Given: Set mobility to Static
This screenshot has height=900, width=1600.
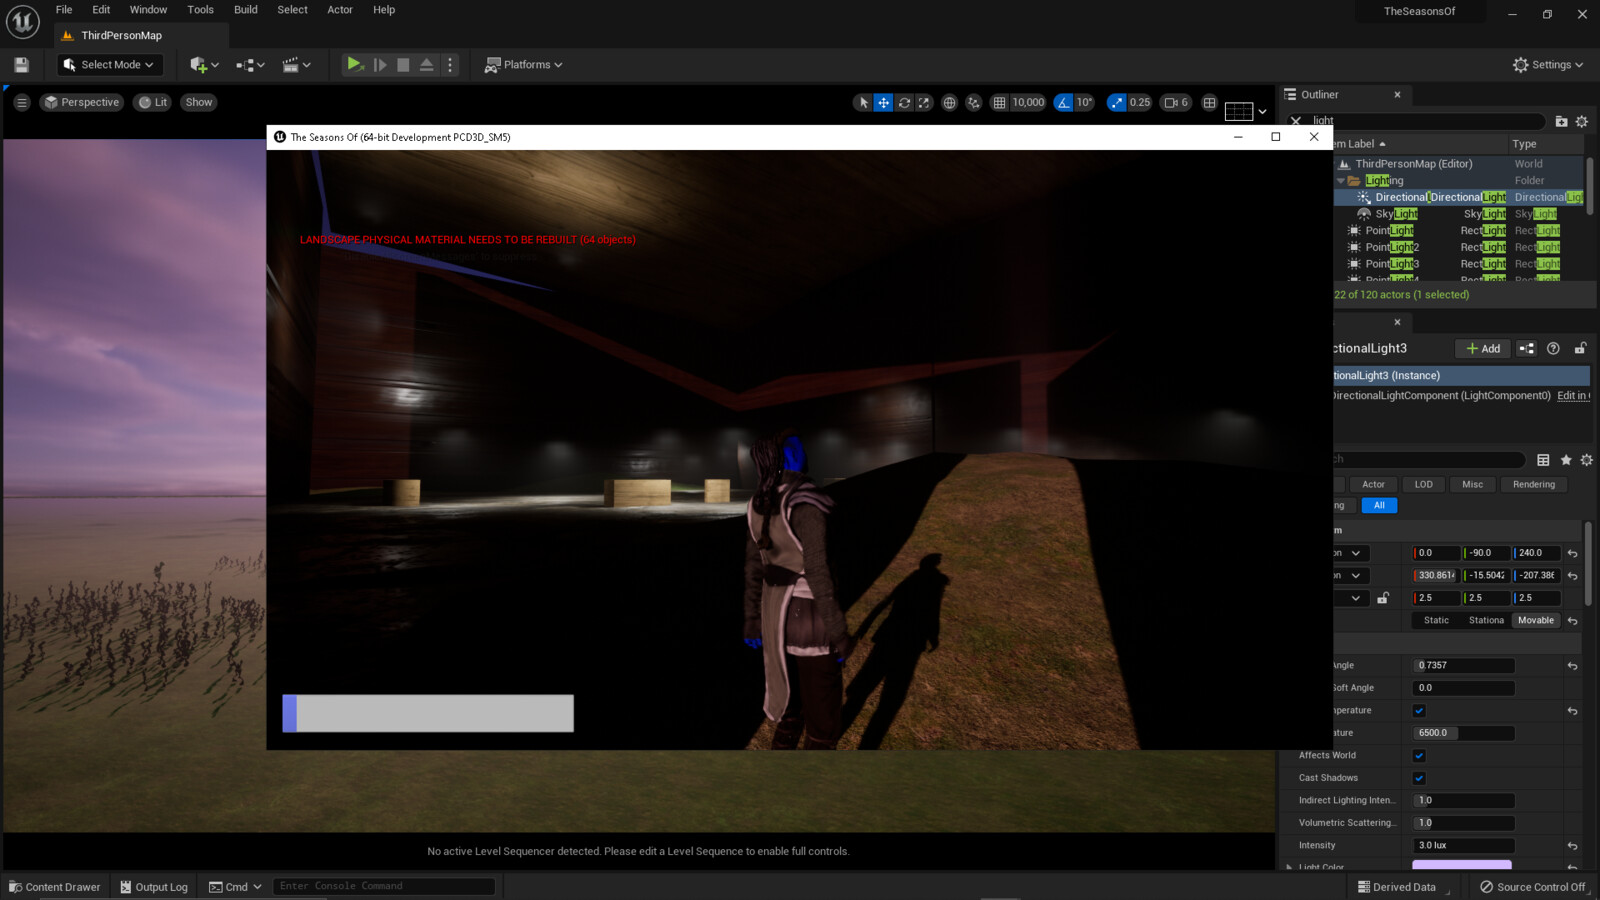Looking at the screenshot, I should [1436, 621].
